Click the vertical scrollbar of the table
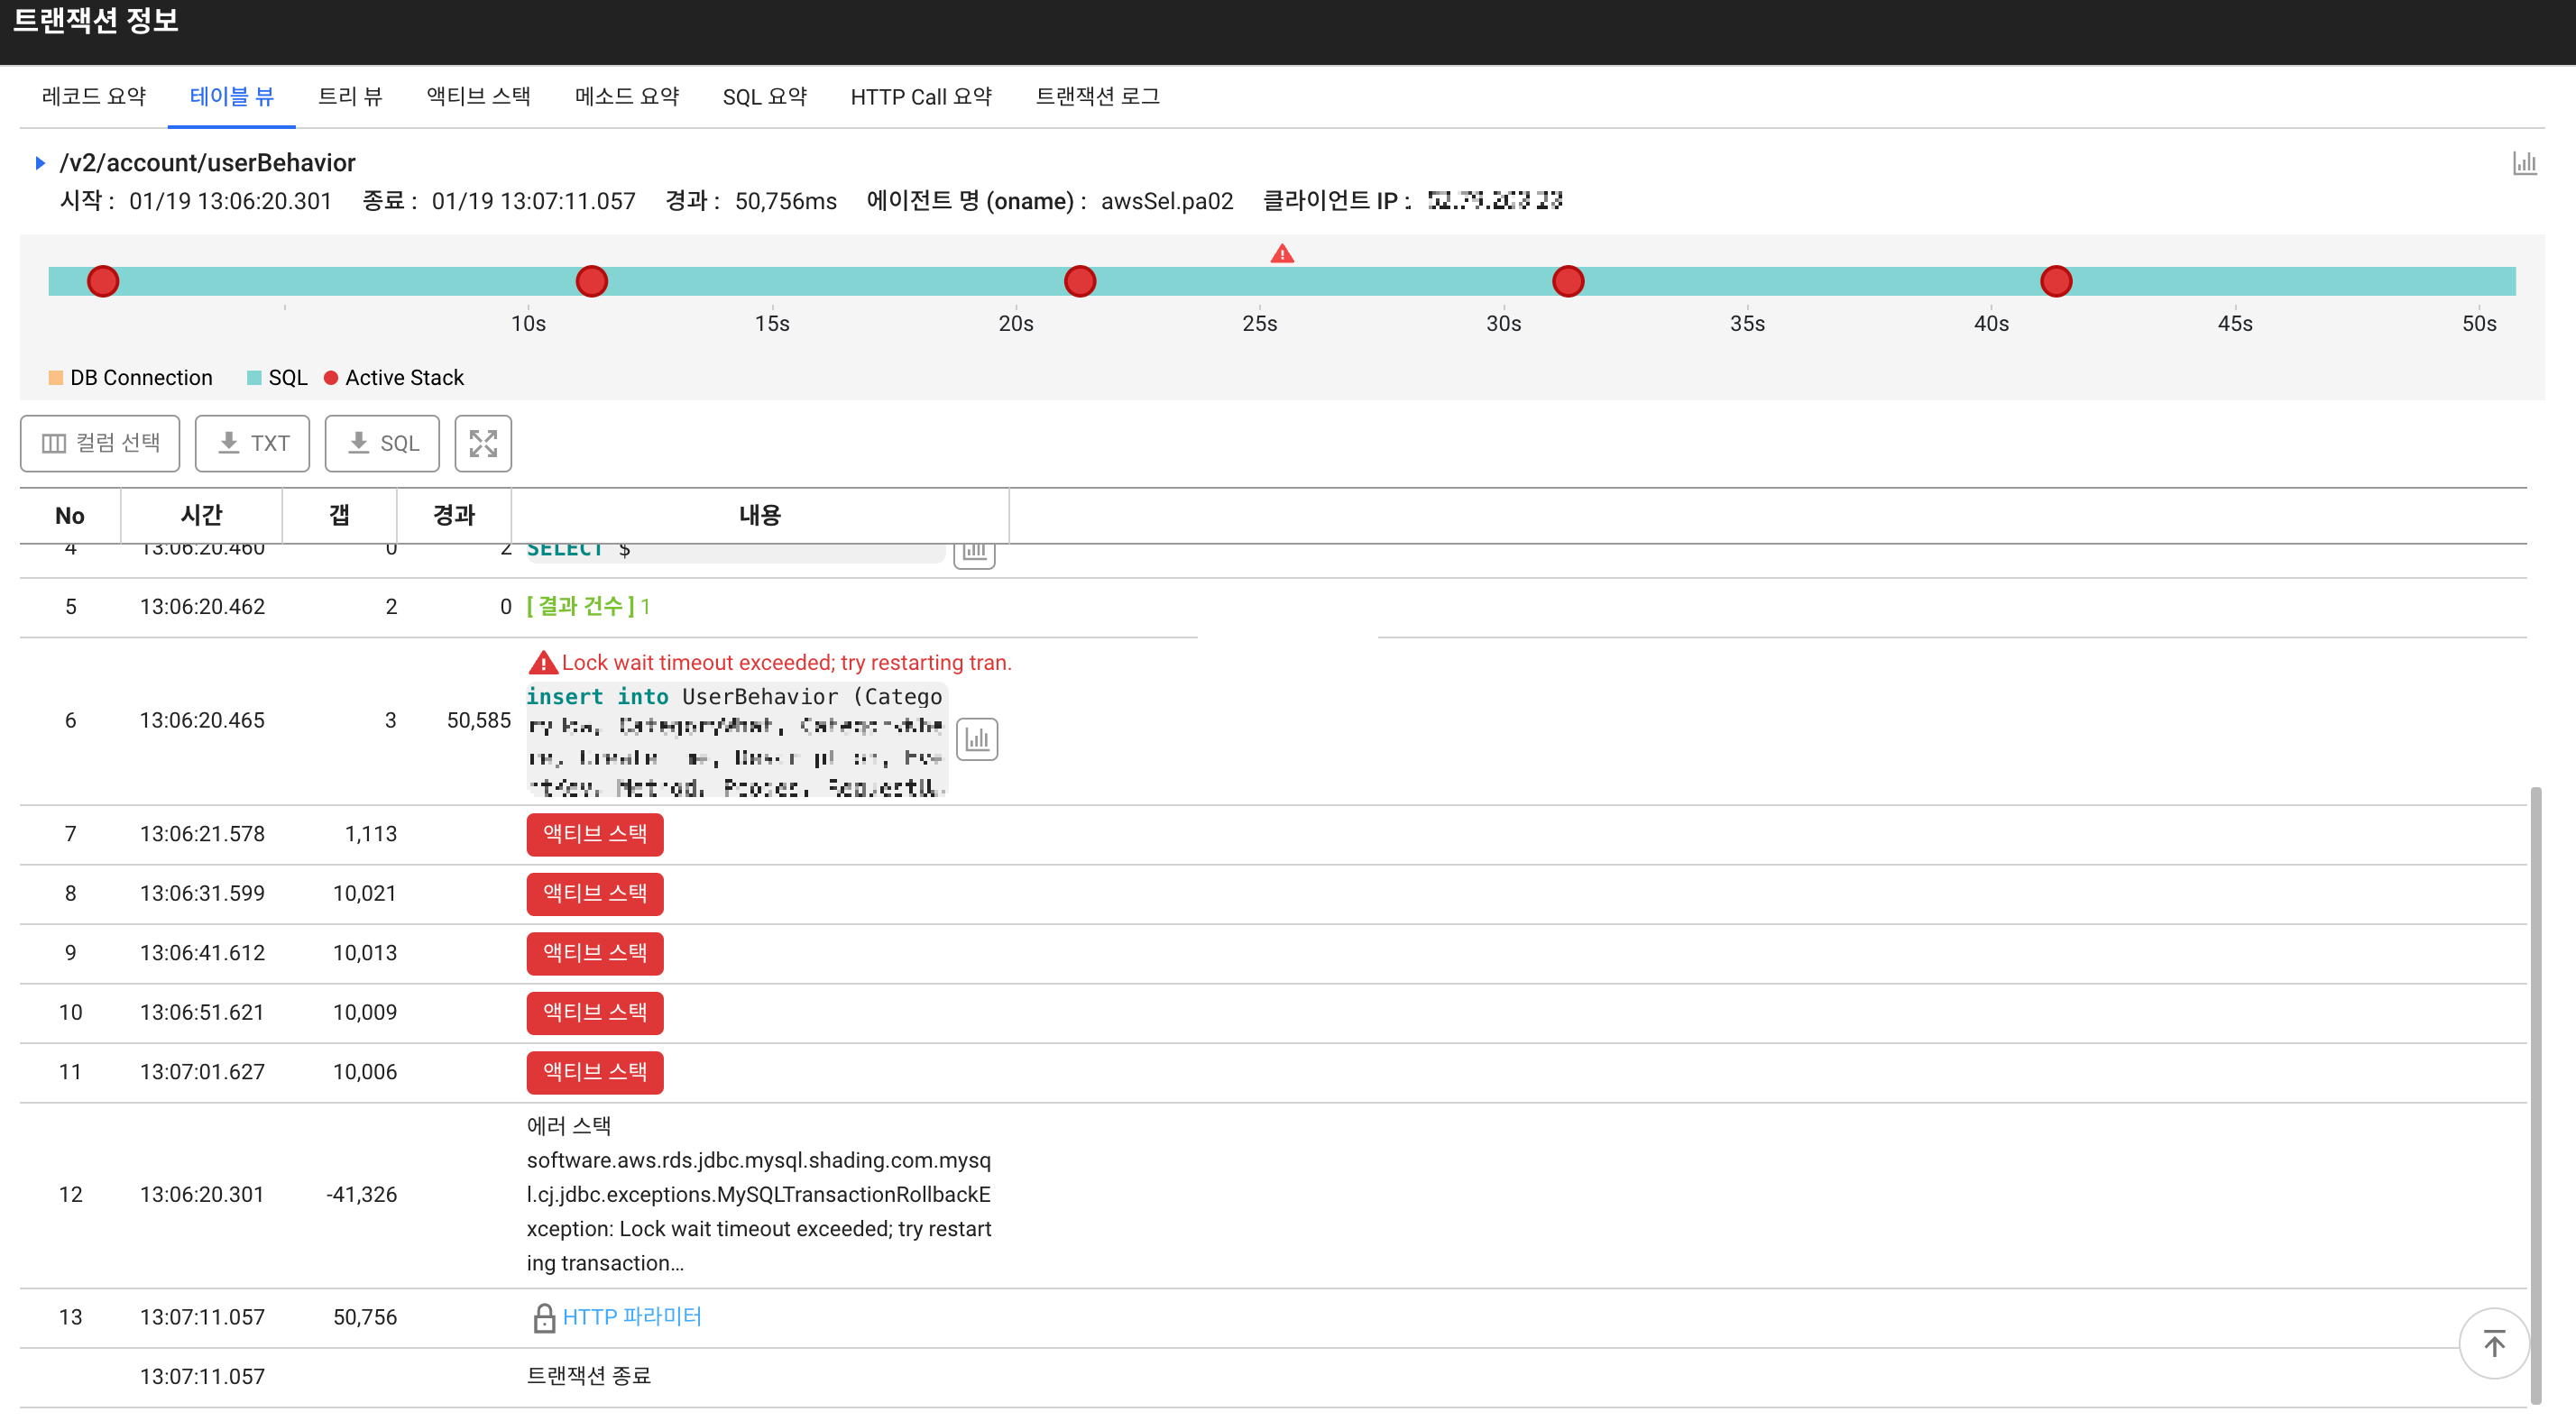This screenshot has height=1421, width=2576. 2535,1095
